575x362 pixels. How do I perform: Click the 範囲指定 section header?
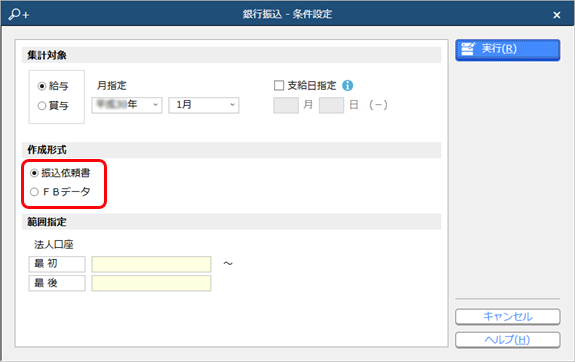coord(231,222)
